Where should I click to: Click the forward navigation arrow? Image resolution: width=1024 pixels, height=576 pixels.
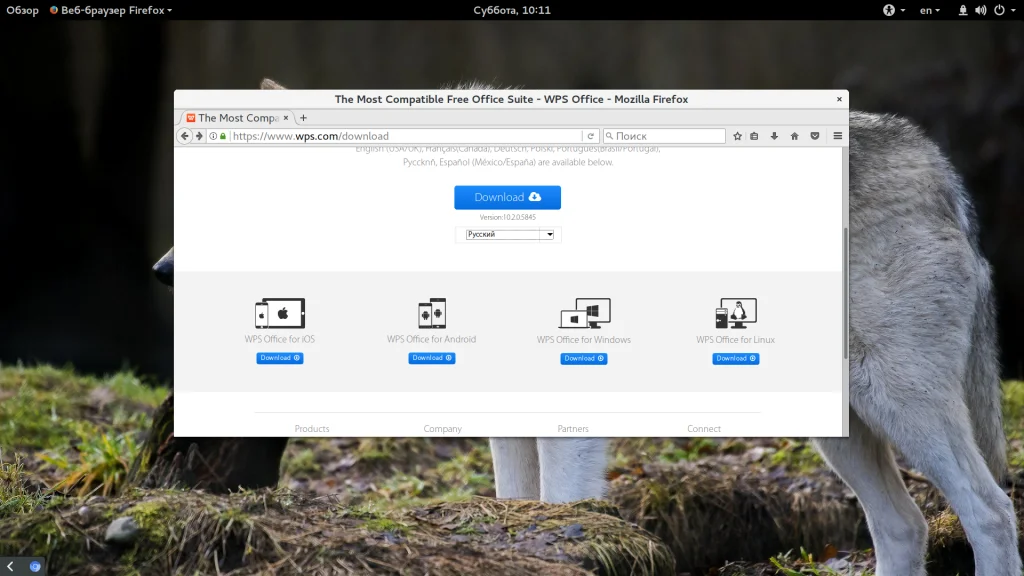coord(199,136)
